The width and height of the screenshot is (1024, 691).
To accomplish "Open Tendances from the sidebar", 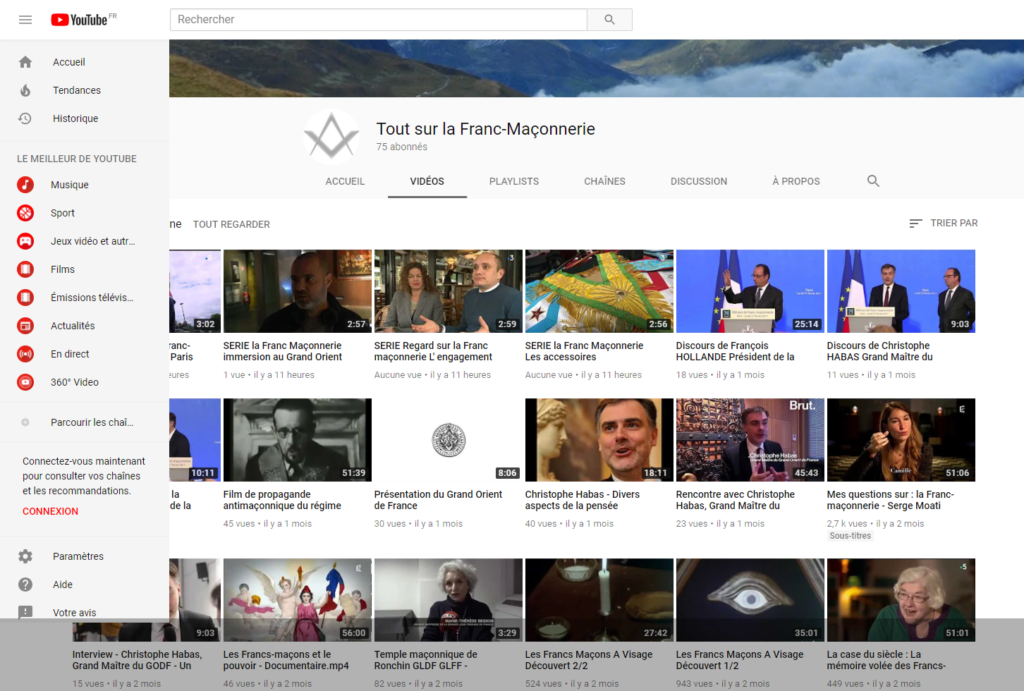I will (x=76, y=90).
